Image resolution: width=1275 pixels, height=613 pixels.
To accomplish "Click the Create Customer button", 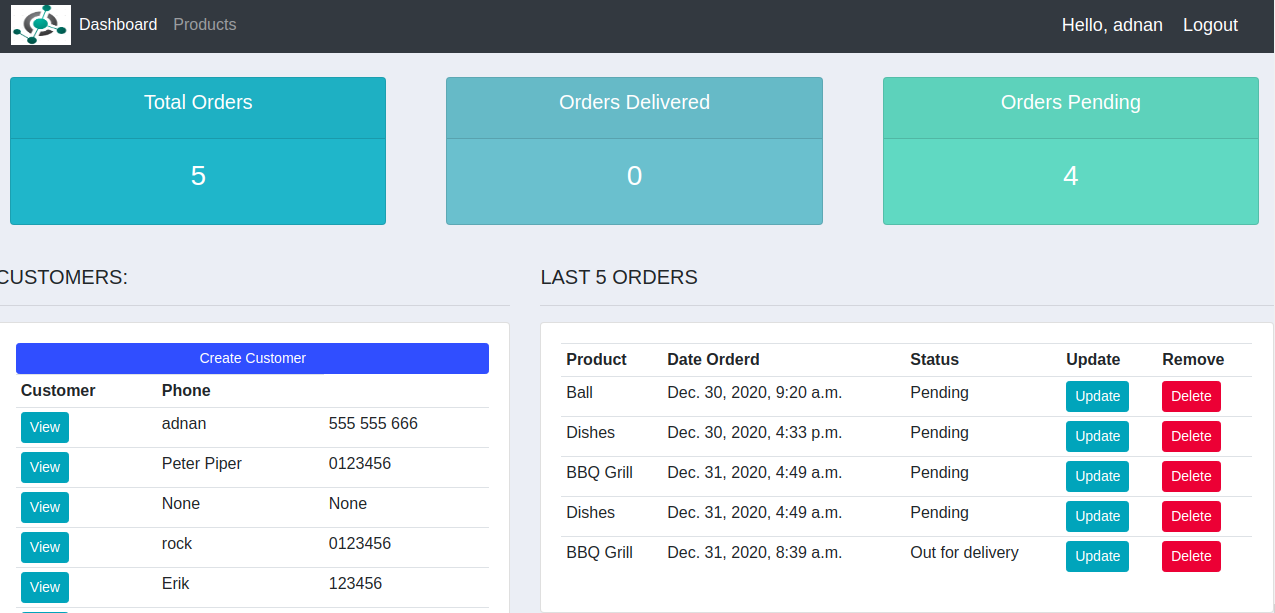I will tap(252, 358).
